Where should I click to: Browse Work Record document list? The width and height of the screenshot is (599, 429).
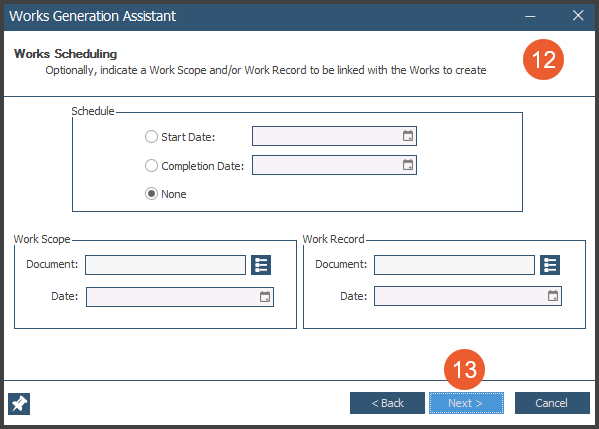coord(550,265)
